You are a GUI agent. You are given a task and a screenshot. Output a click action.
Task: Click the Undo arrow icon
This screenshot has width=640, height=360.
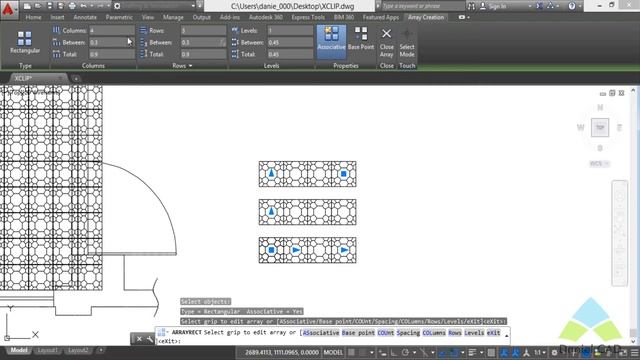(x=84, y=6)
